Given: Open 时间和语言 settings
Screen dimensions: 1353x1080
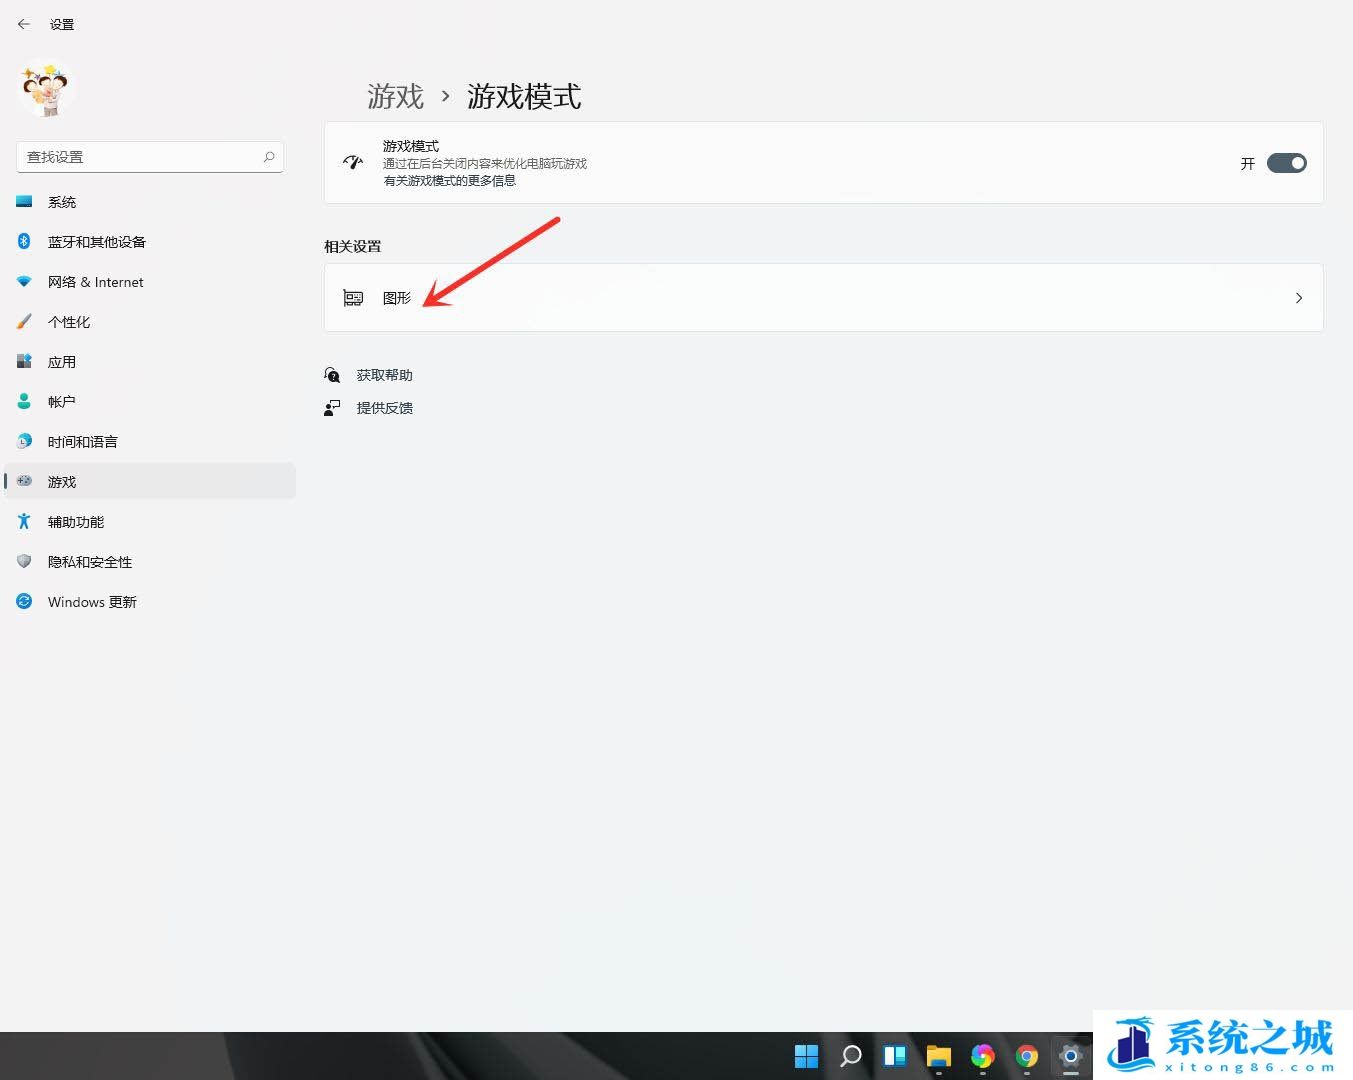Looking at the screenshot, I should coord(83,441).
